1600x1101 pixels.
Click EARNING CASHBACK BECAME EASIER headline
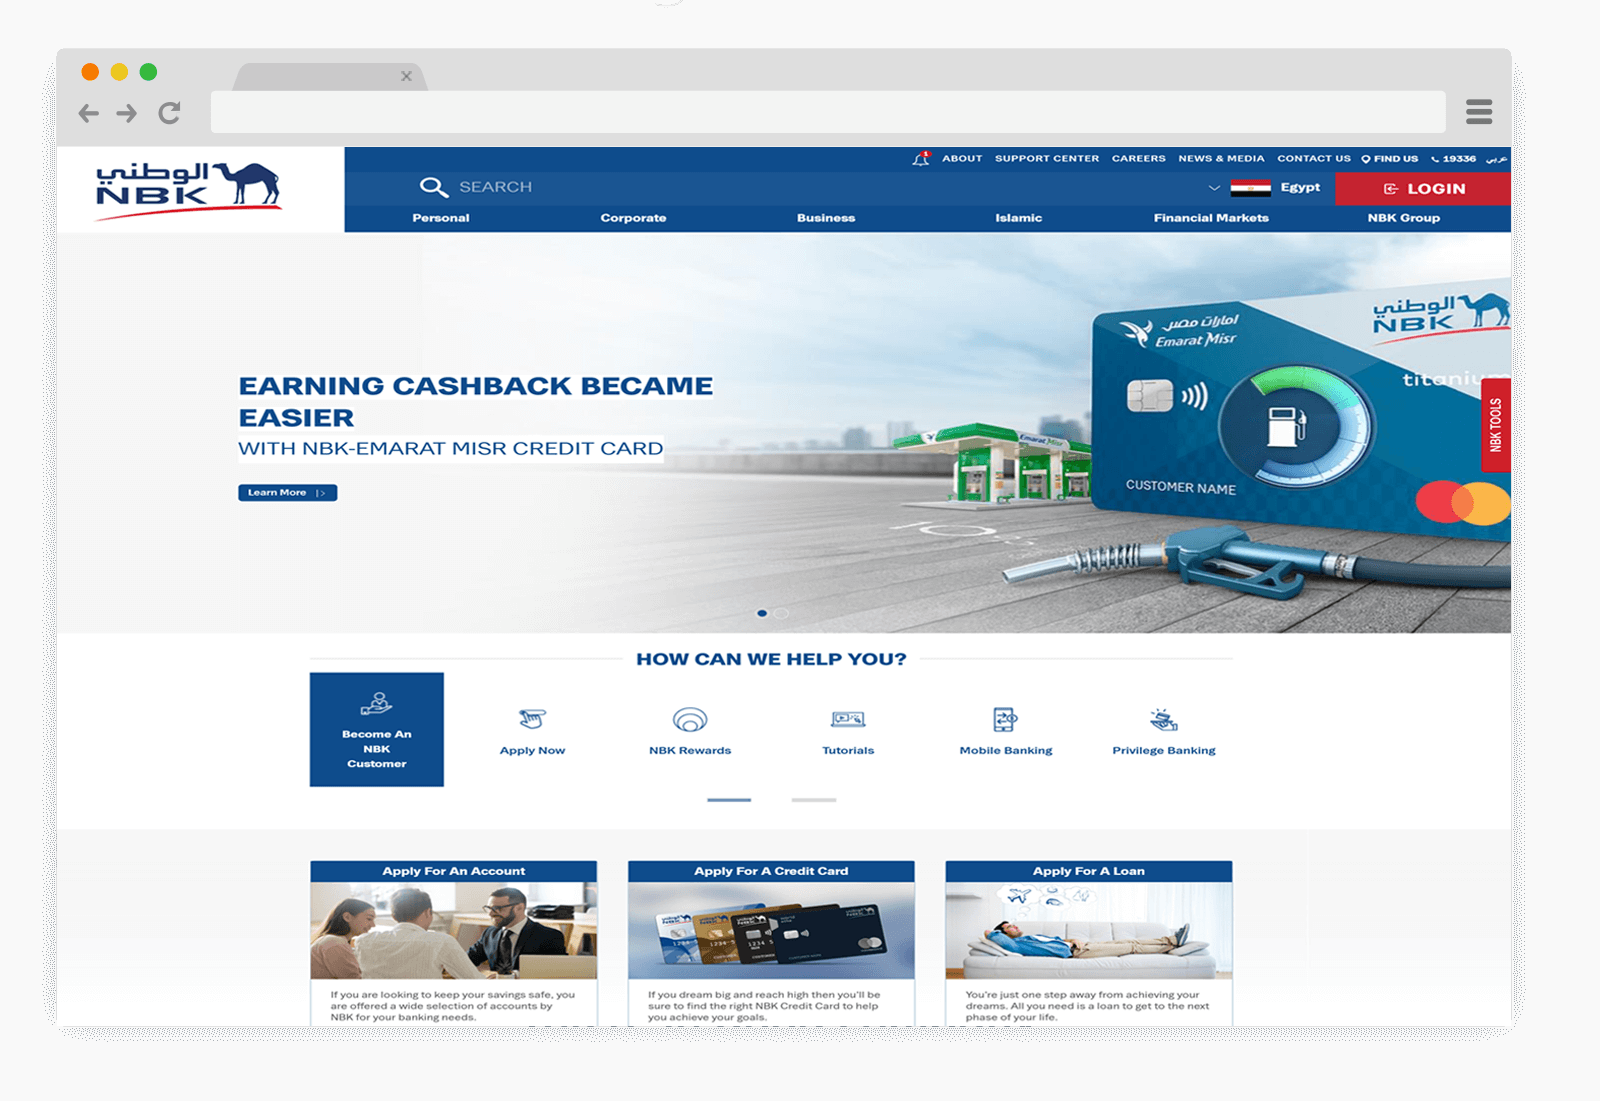(476, 401)
